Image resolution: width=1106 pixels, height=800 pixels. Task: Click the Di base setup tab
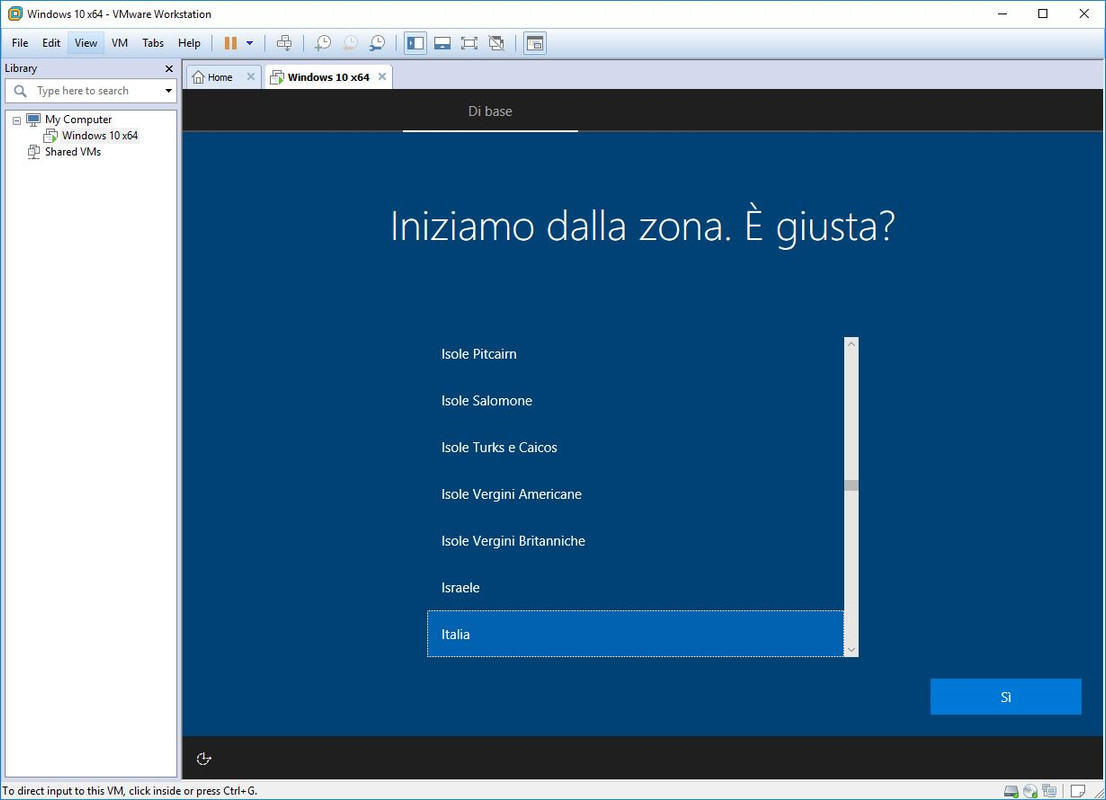coord(490,111)
